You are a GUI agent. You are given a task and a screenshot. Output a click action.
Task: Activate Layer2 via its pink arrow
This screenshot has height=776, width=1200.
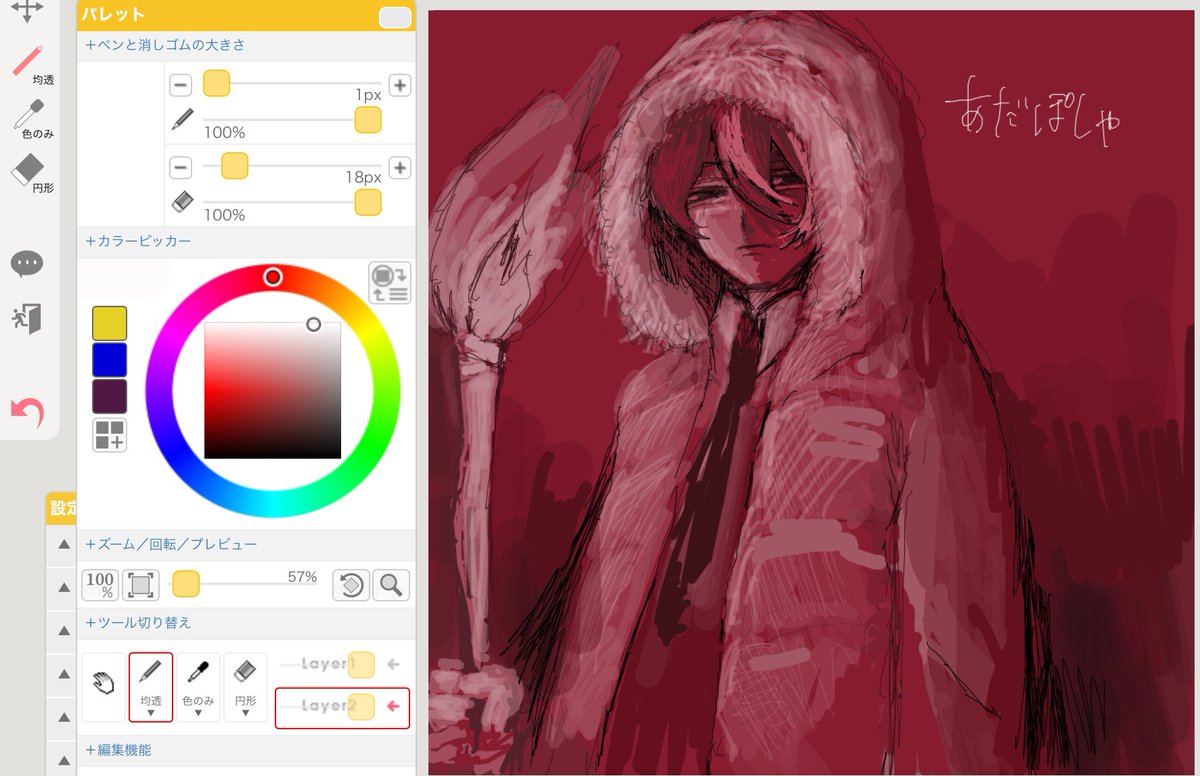click(393, 706)
